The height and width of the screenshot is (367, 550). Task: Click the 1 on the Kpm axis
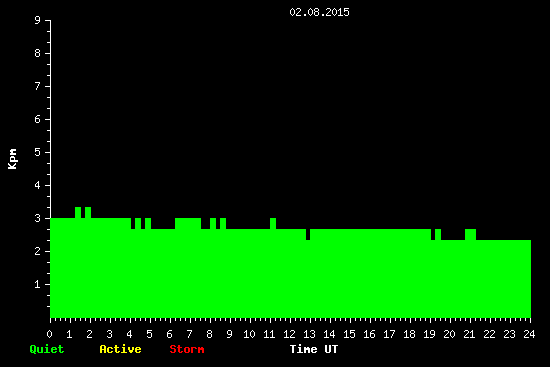(38, 284)
